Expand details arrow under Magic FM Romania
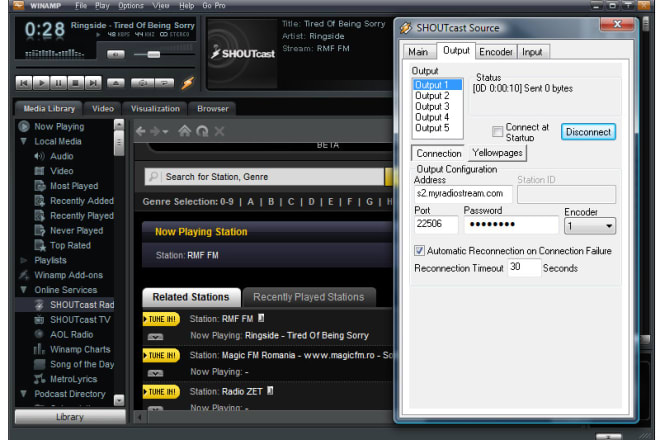 click(x=155, y=373)
